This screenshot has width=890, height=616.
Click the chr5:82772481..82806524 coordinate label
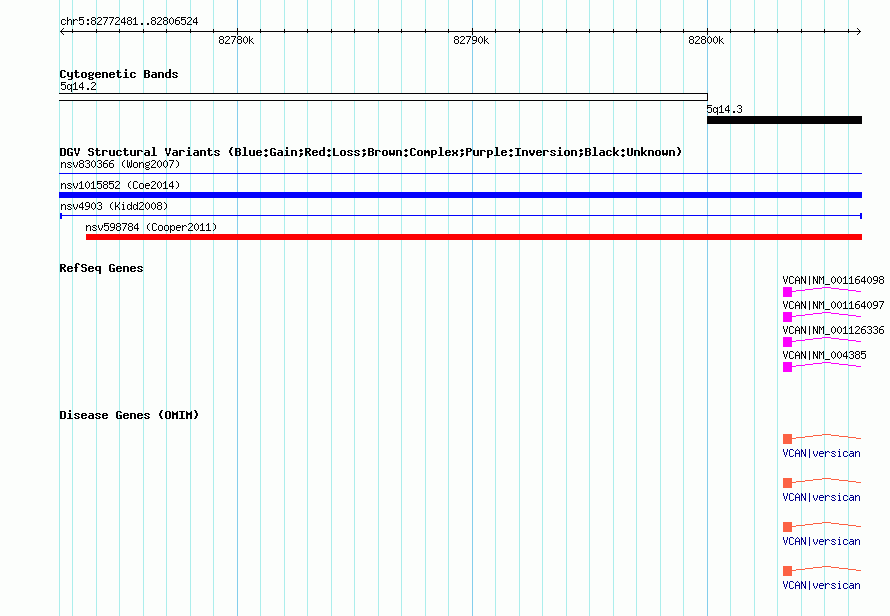[129, 22]
